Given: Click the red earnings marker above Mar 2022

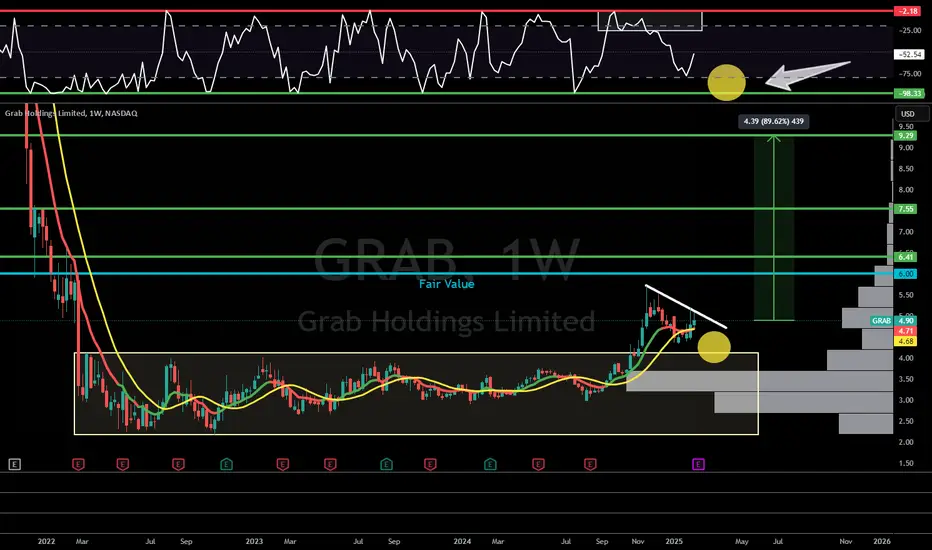Looking at the screenshot, I should coord(78,464).
